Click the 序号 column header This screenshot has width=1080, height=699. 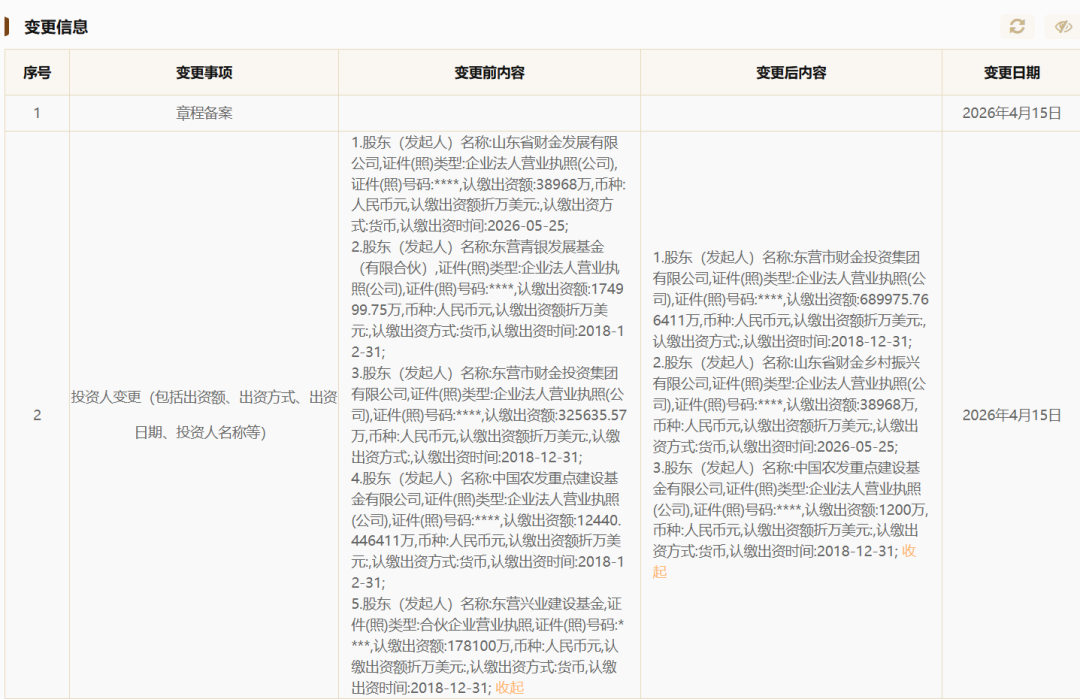37,73
